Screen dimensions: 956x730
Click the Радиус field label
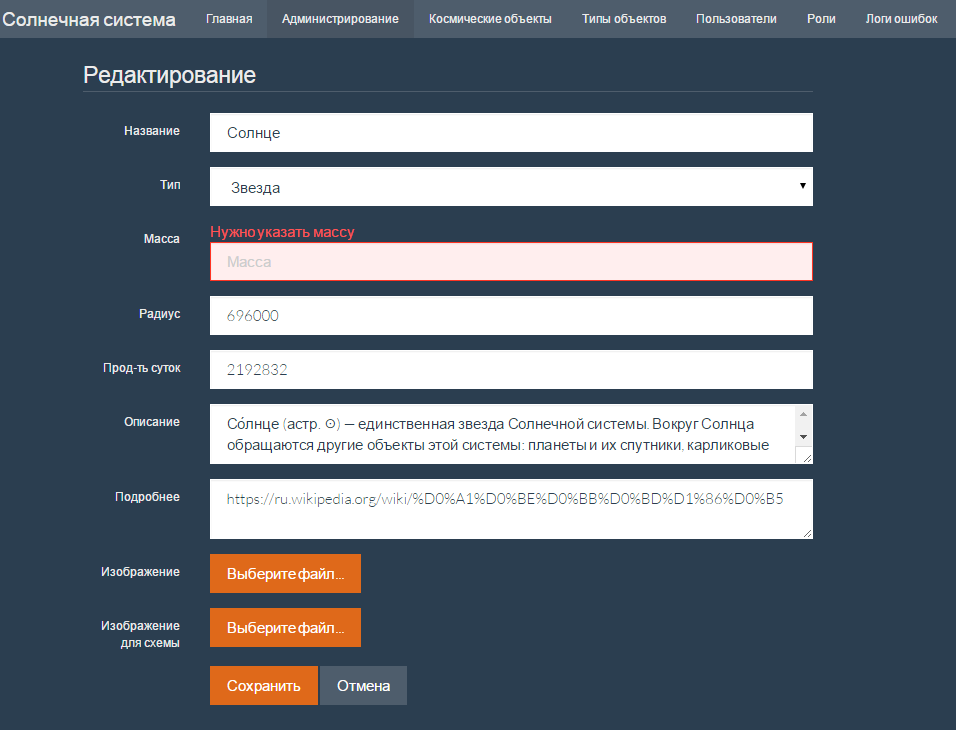(160, 313)
